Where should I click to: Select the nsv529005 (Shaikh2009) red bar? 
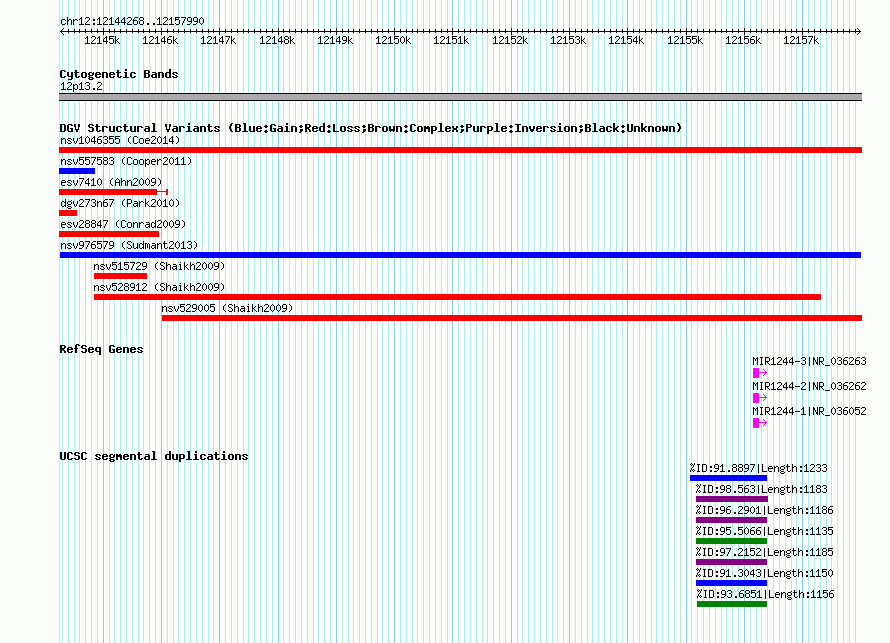512,318
